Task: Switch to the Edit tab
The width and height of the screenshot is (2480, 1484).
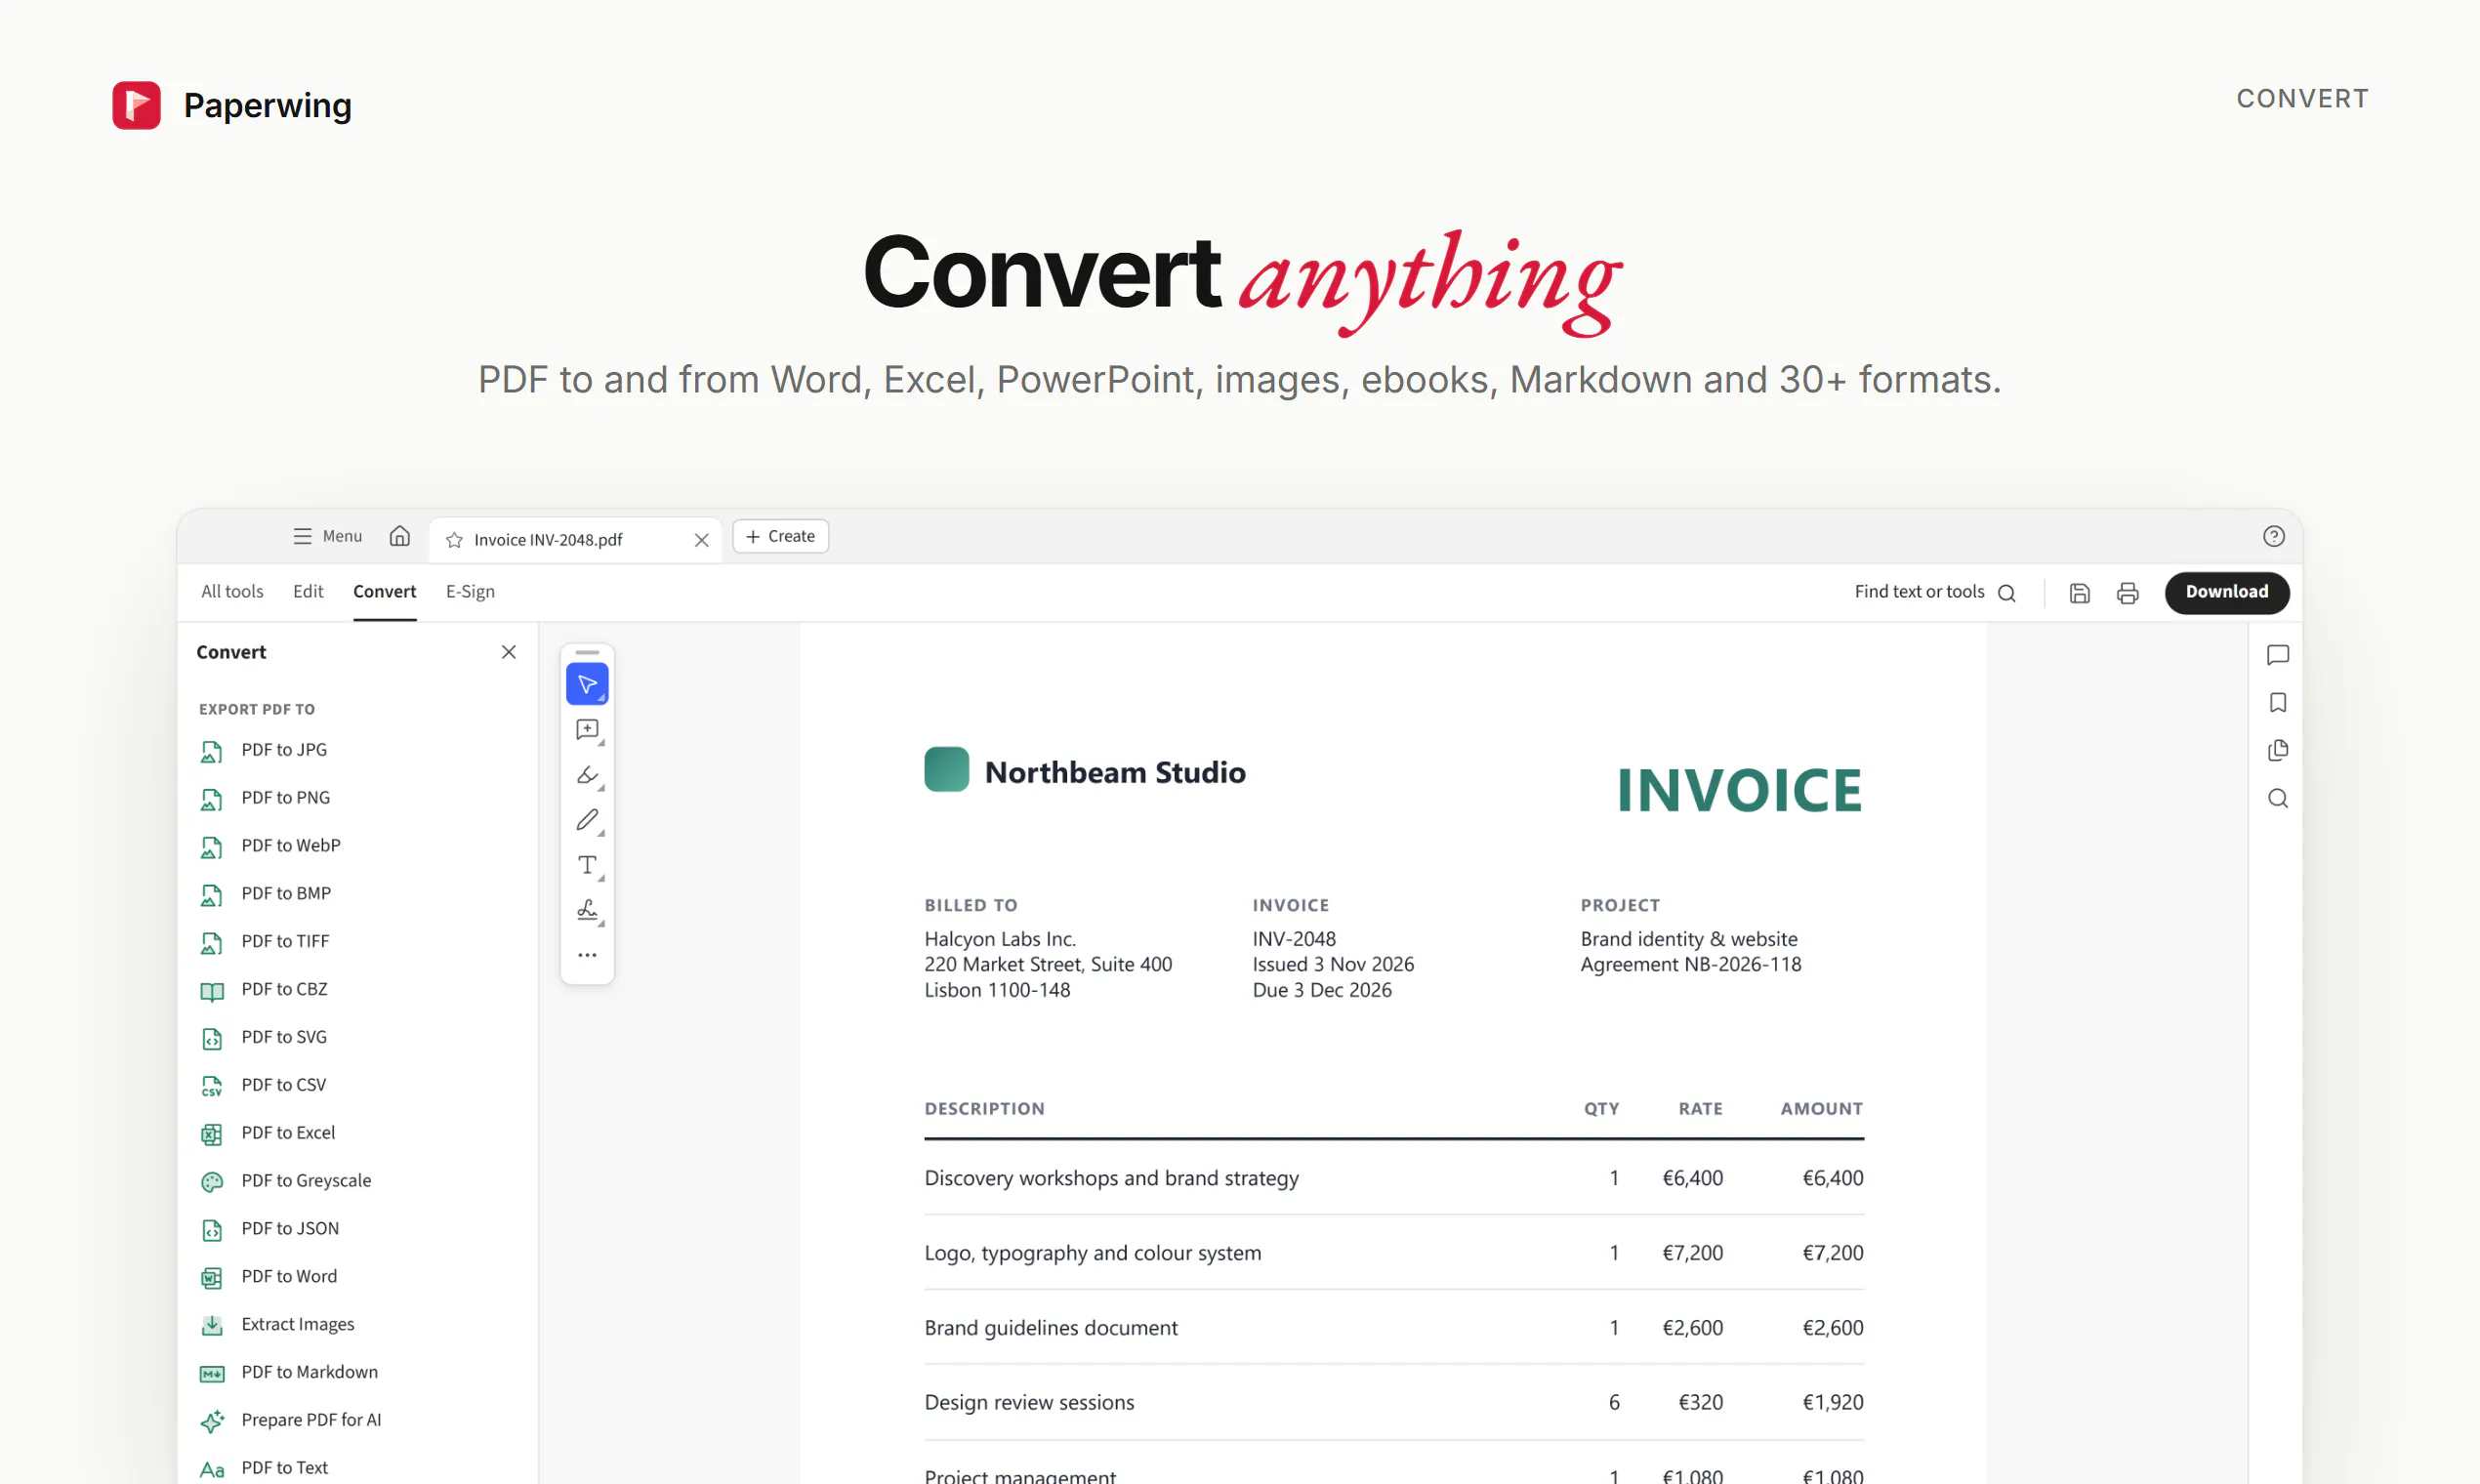Action: click(308, 592)
